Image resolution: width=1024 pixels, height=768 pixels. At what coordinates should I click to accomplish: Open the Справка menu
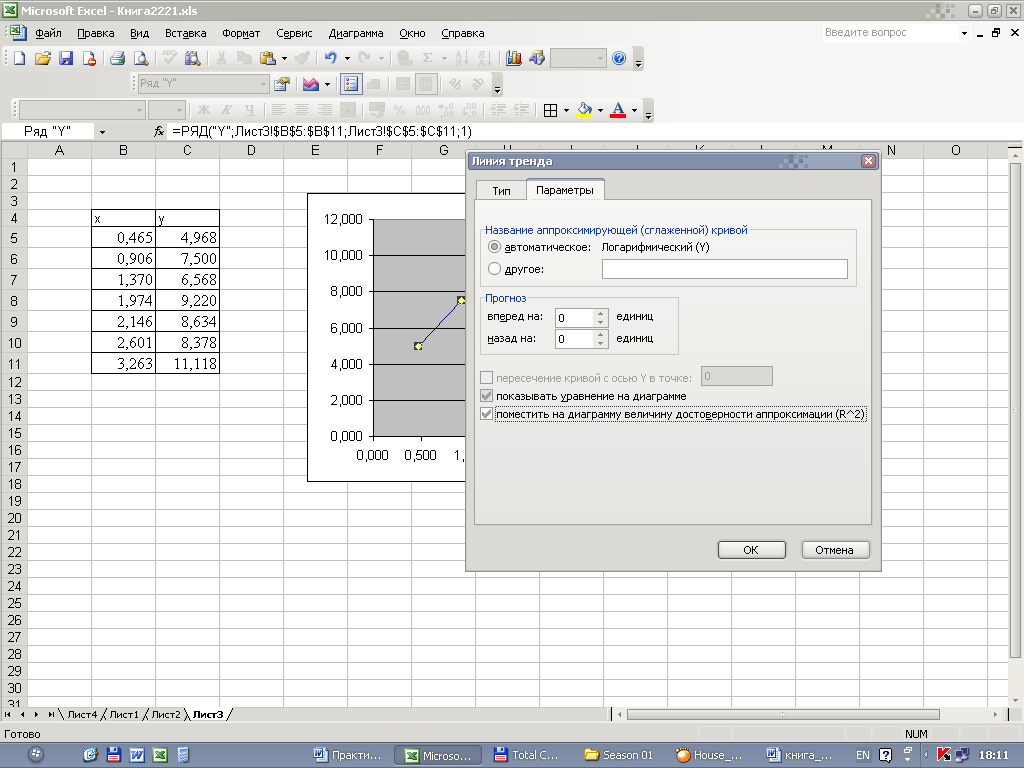(462, 33)
